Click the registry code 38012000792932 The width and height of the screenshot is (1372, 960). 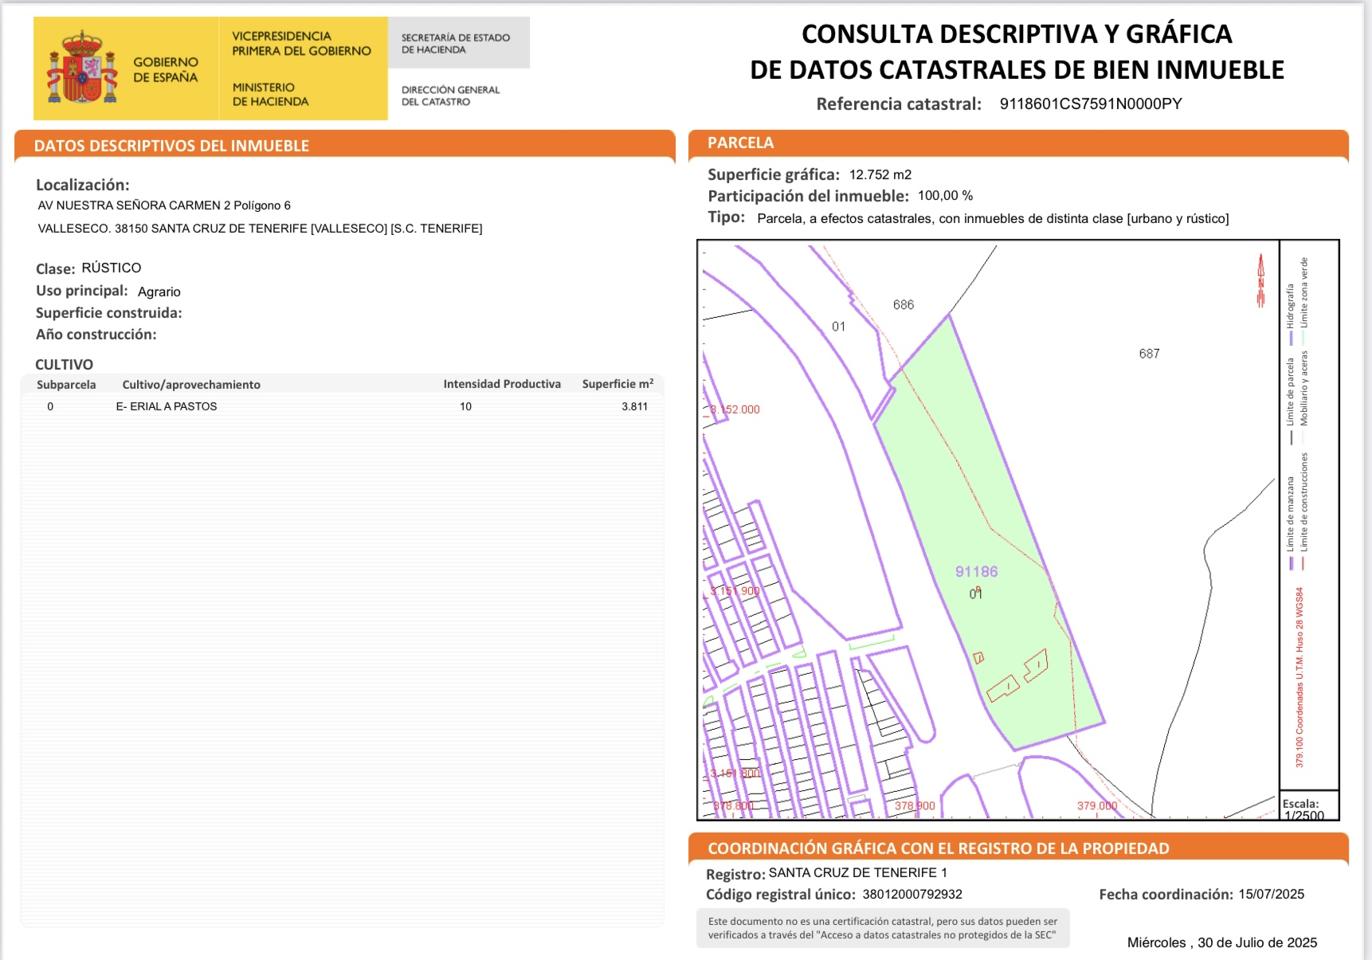point(912,895)
